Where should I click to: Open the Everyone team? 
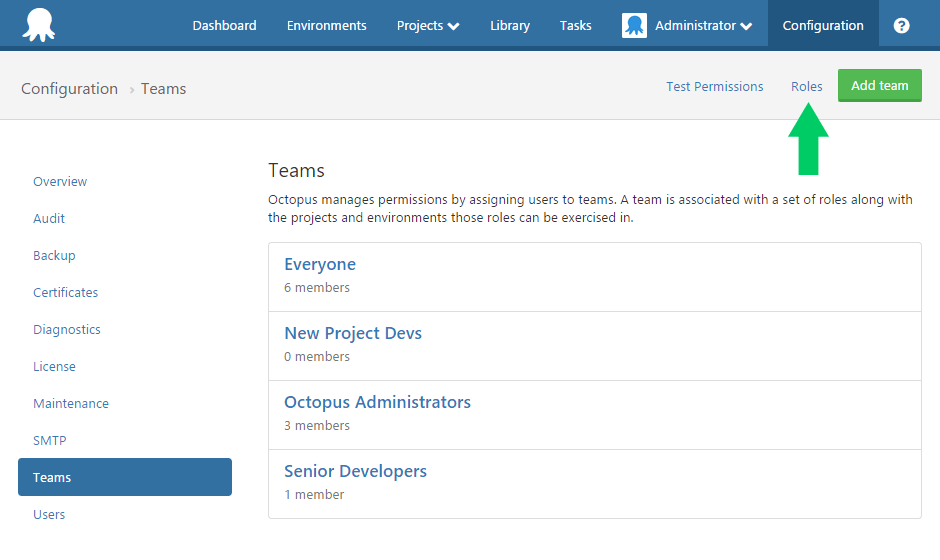(x=320, y=264)
